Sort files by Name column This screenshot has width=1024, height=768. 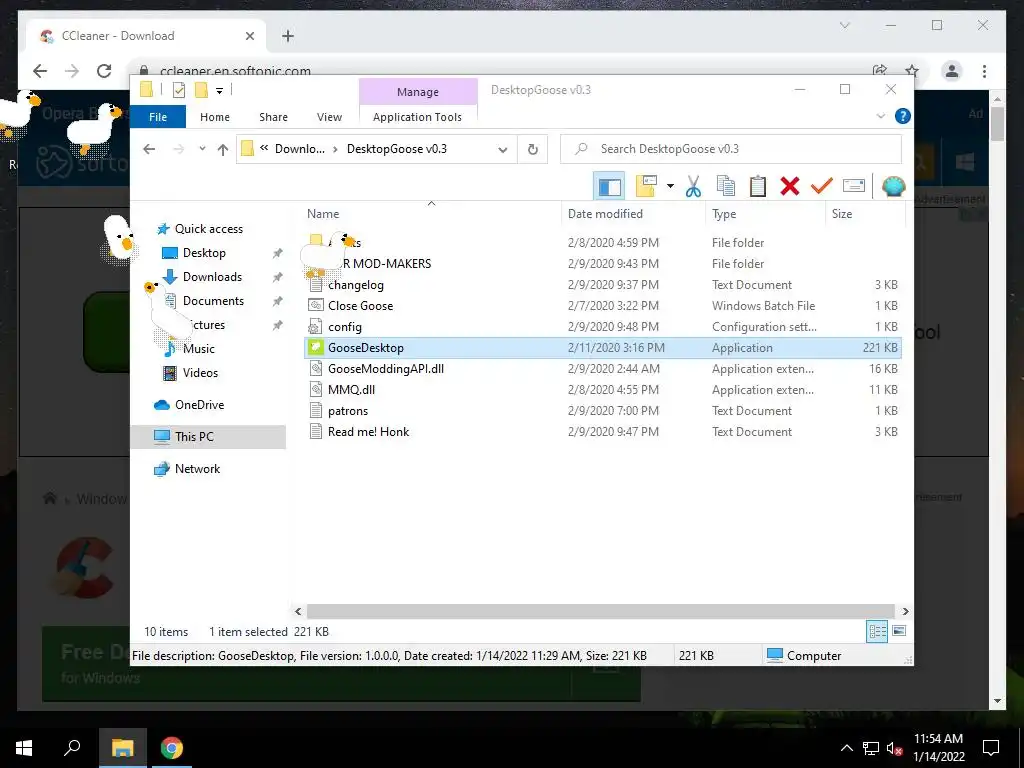(x=323, y=214)
